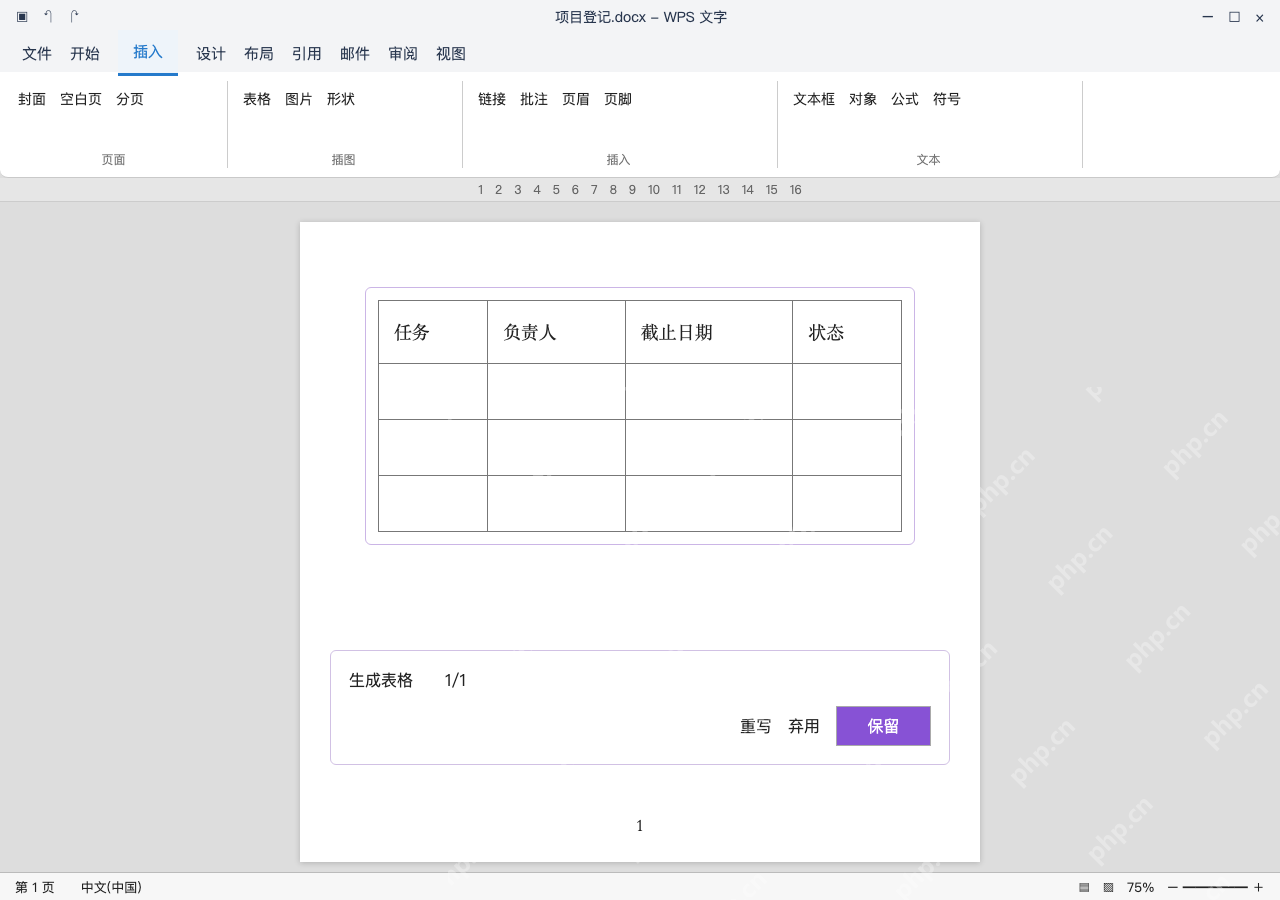1280x900 pixels.
Task: Insert a 文本框 text box
Action: click(814, 99)
